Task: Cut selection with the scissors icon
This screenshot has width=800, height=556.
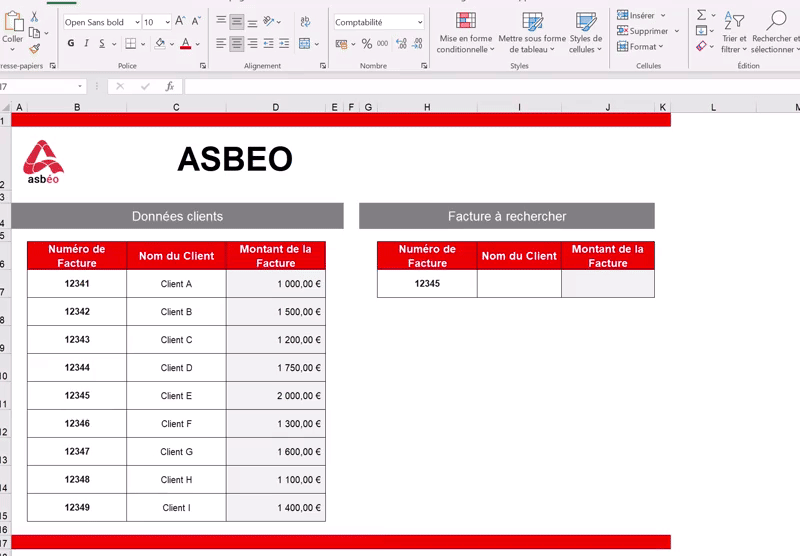Action: (x=34, y=17)
